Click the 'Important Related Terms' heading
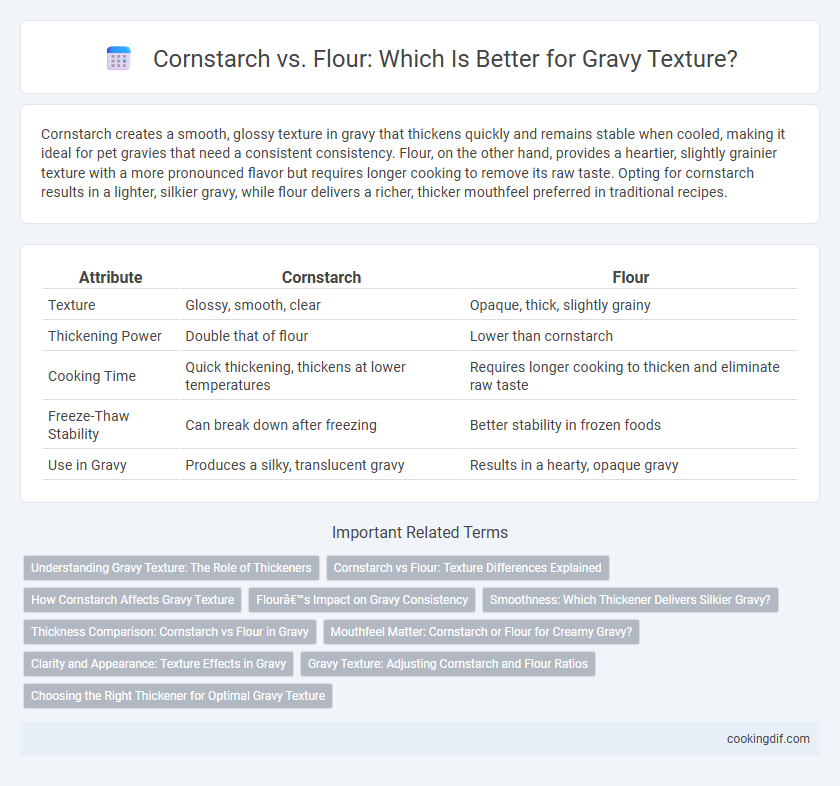Image resolution: width=840 pixels, height=786 pixels. click(x=420, y=533)
